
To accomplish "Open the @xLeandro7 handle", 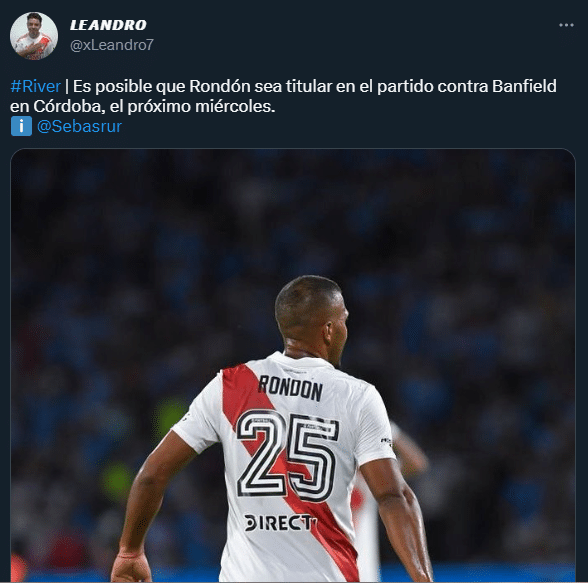I will pyautogui.click(x=112, y=45).
